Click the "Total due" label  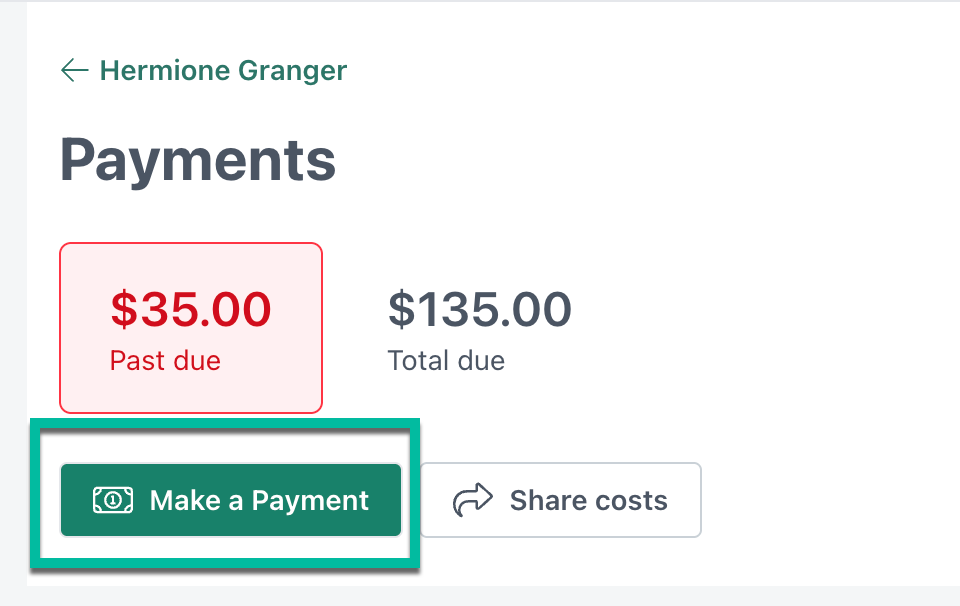pyautogui.click(x=446, y=361)
